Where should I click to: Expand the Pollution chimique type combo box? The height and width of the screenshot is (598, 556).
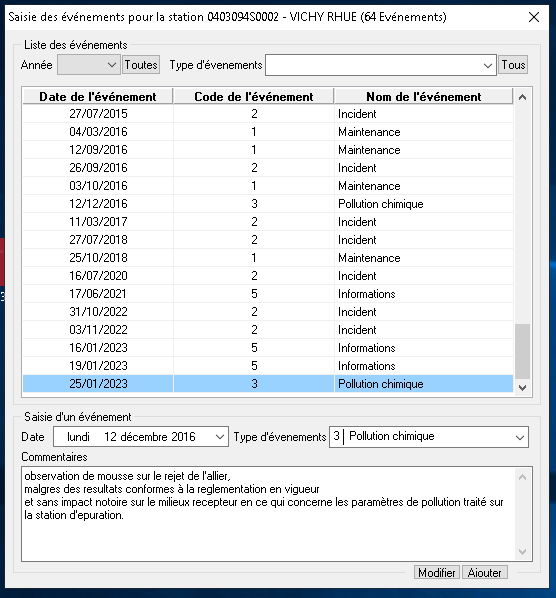429,437
